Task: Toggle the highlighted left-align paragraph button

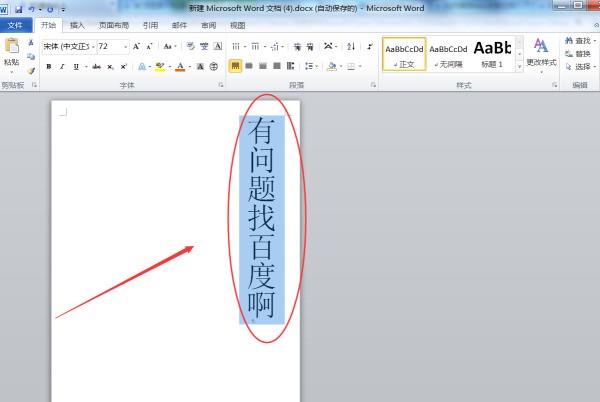Action: click(235, 66)
